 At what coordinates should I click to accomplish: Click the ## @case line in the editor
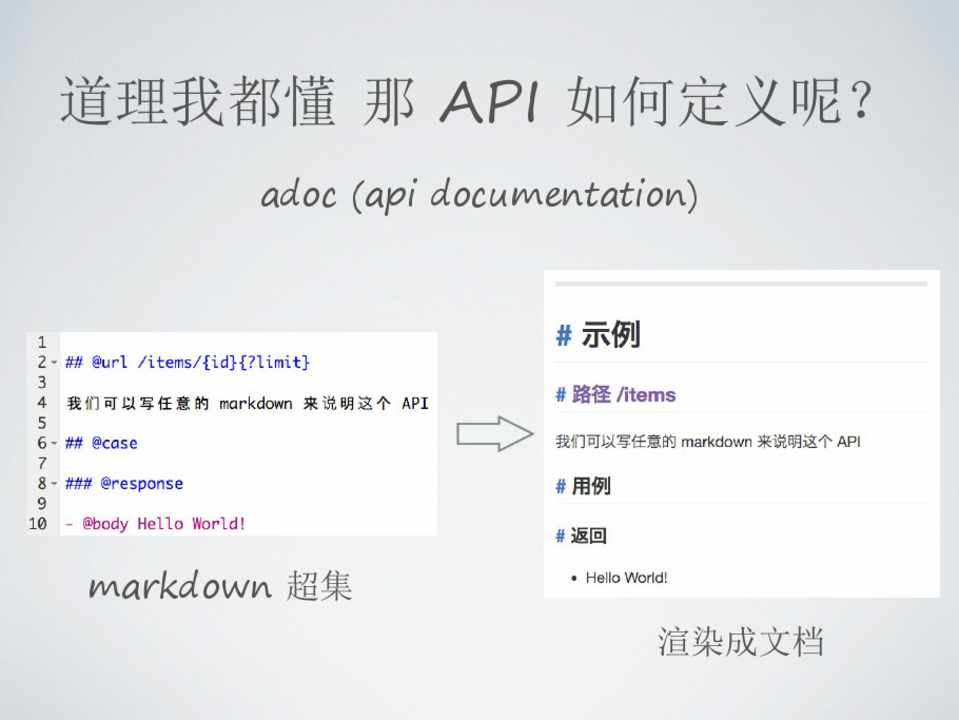[x=101, y=443]
